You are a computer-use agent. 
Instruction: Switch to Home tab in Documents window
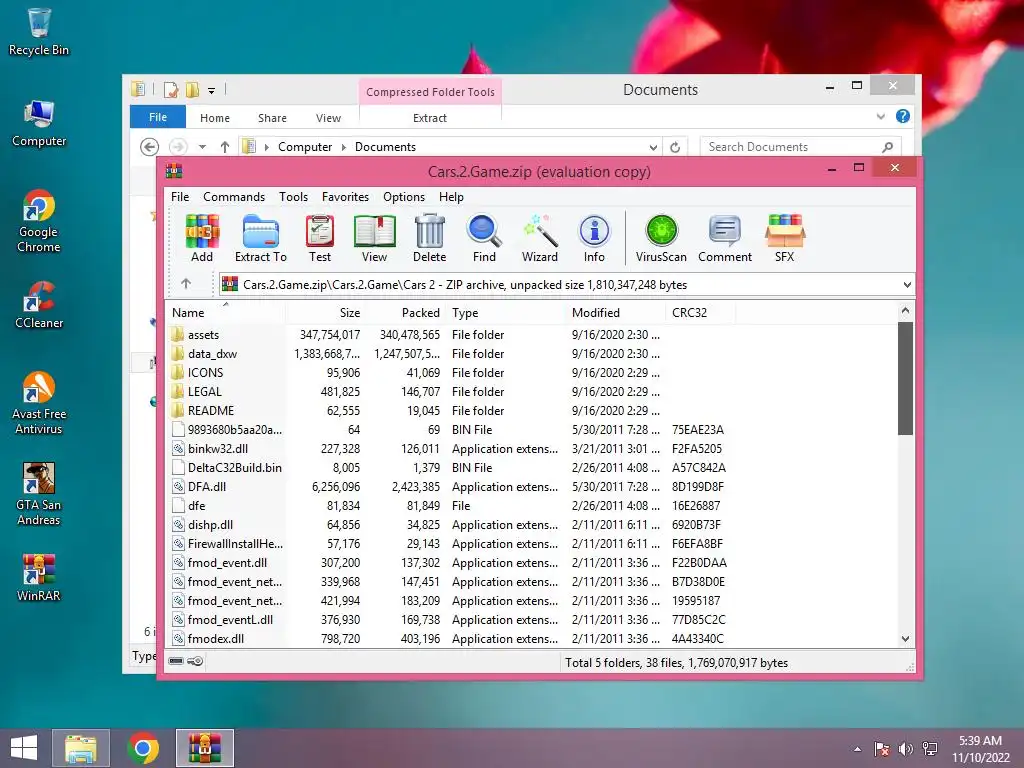215,118
